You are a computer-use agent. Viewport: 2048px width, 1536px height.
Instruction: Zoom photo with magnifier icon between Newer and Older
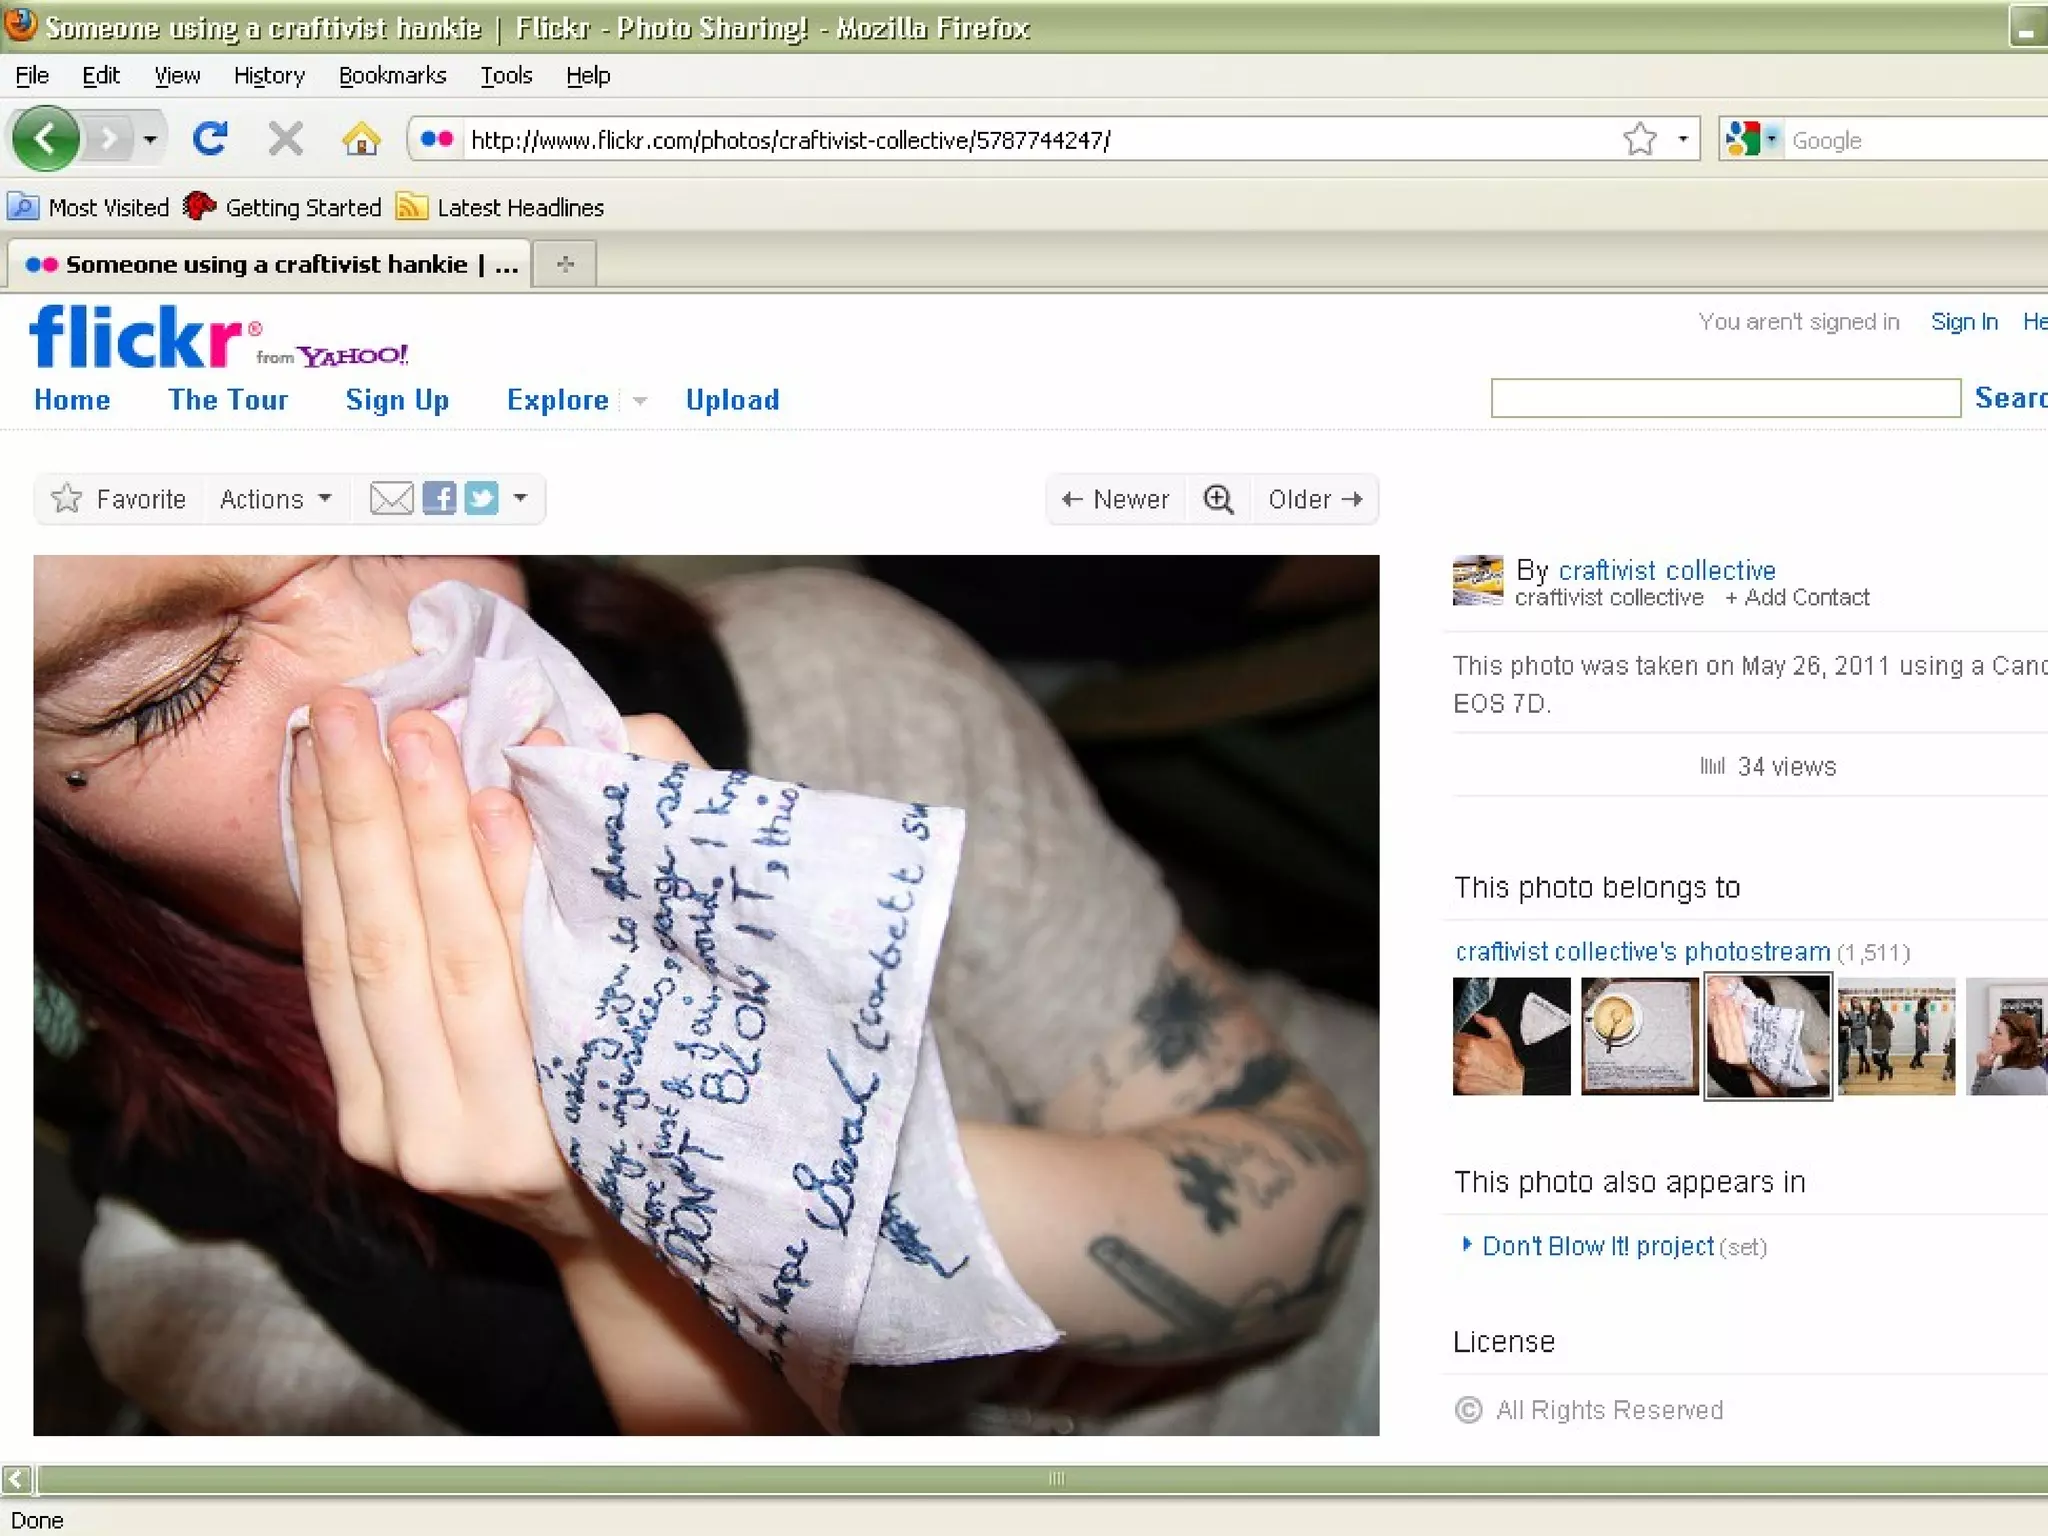[1218, 499]
